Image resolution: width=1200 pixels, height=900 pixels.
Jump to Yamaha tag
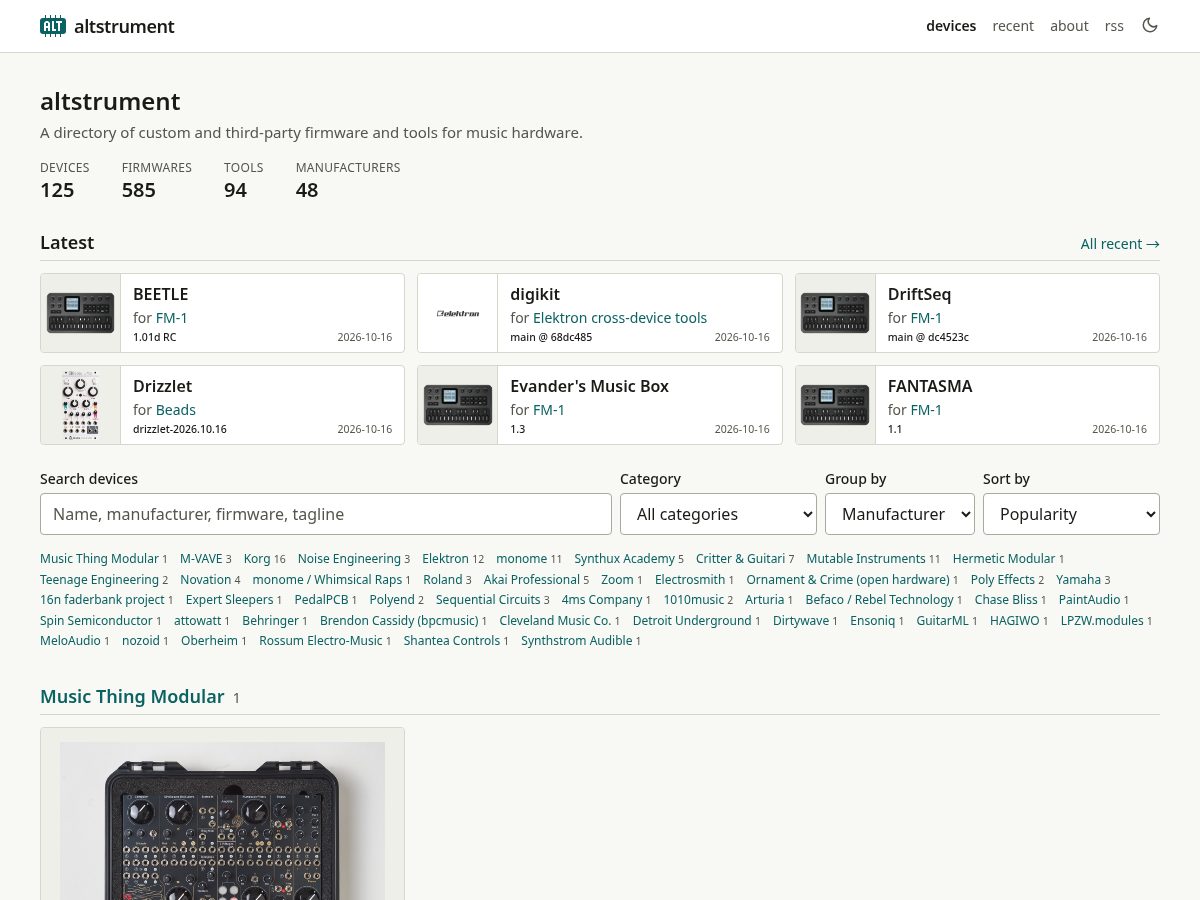1078,580
